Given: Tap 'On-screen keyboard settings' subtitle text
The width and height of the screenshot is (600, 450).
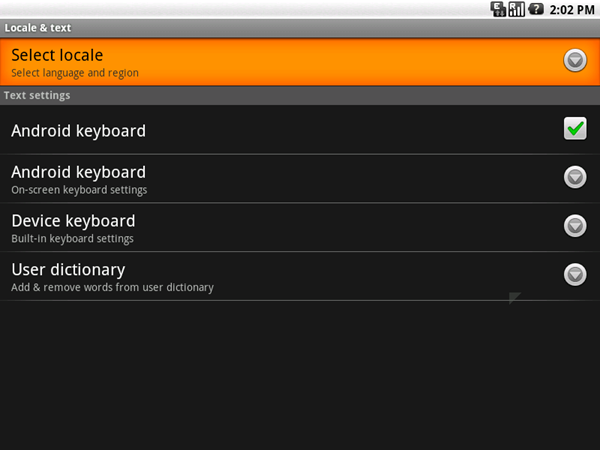Looking at the screenshot, I should [x=79, y=190].
